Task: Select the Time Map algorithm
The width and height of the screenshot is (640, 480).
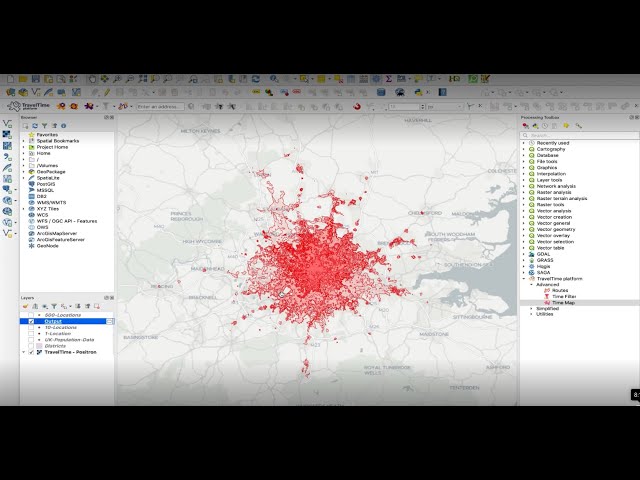Action: 564,303
